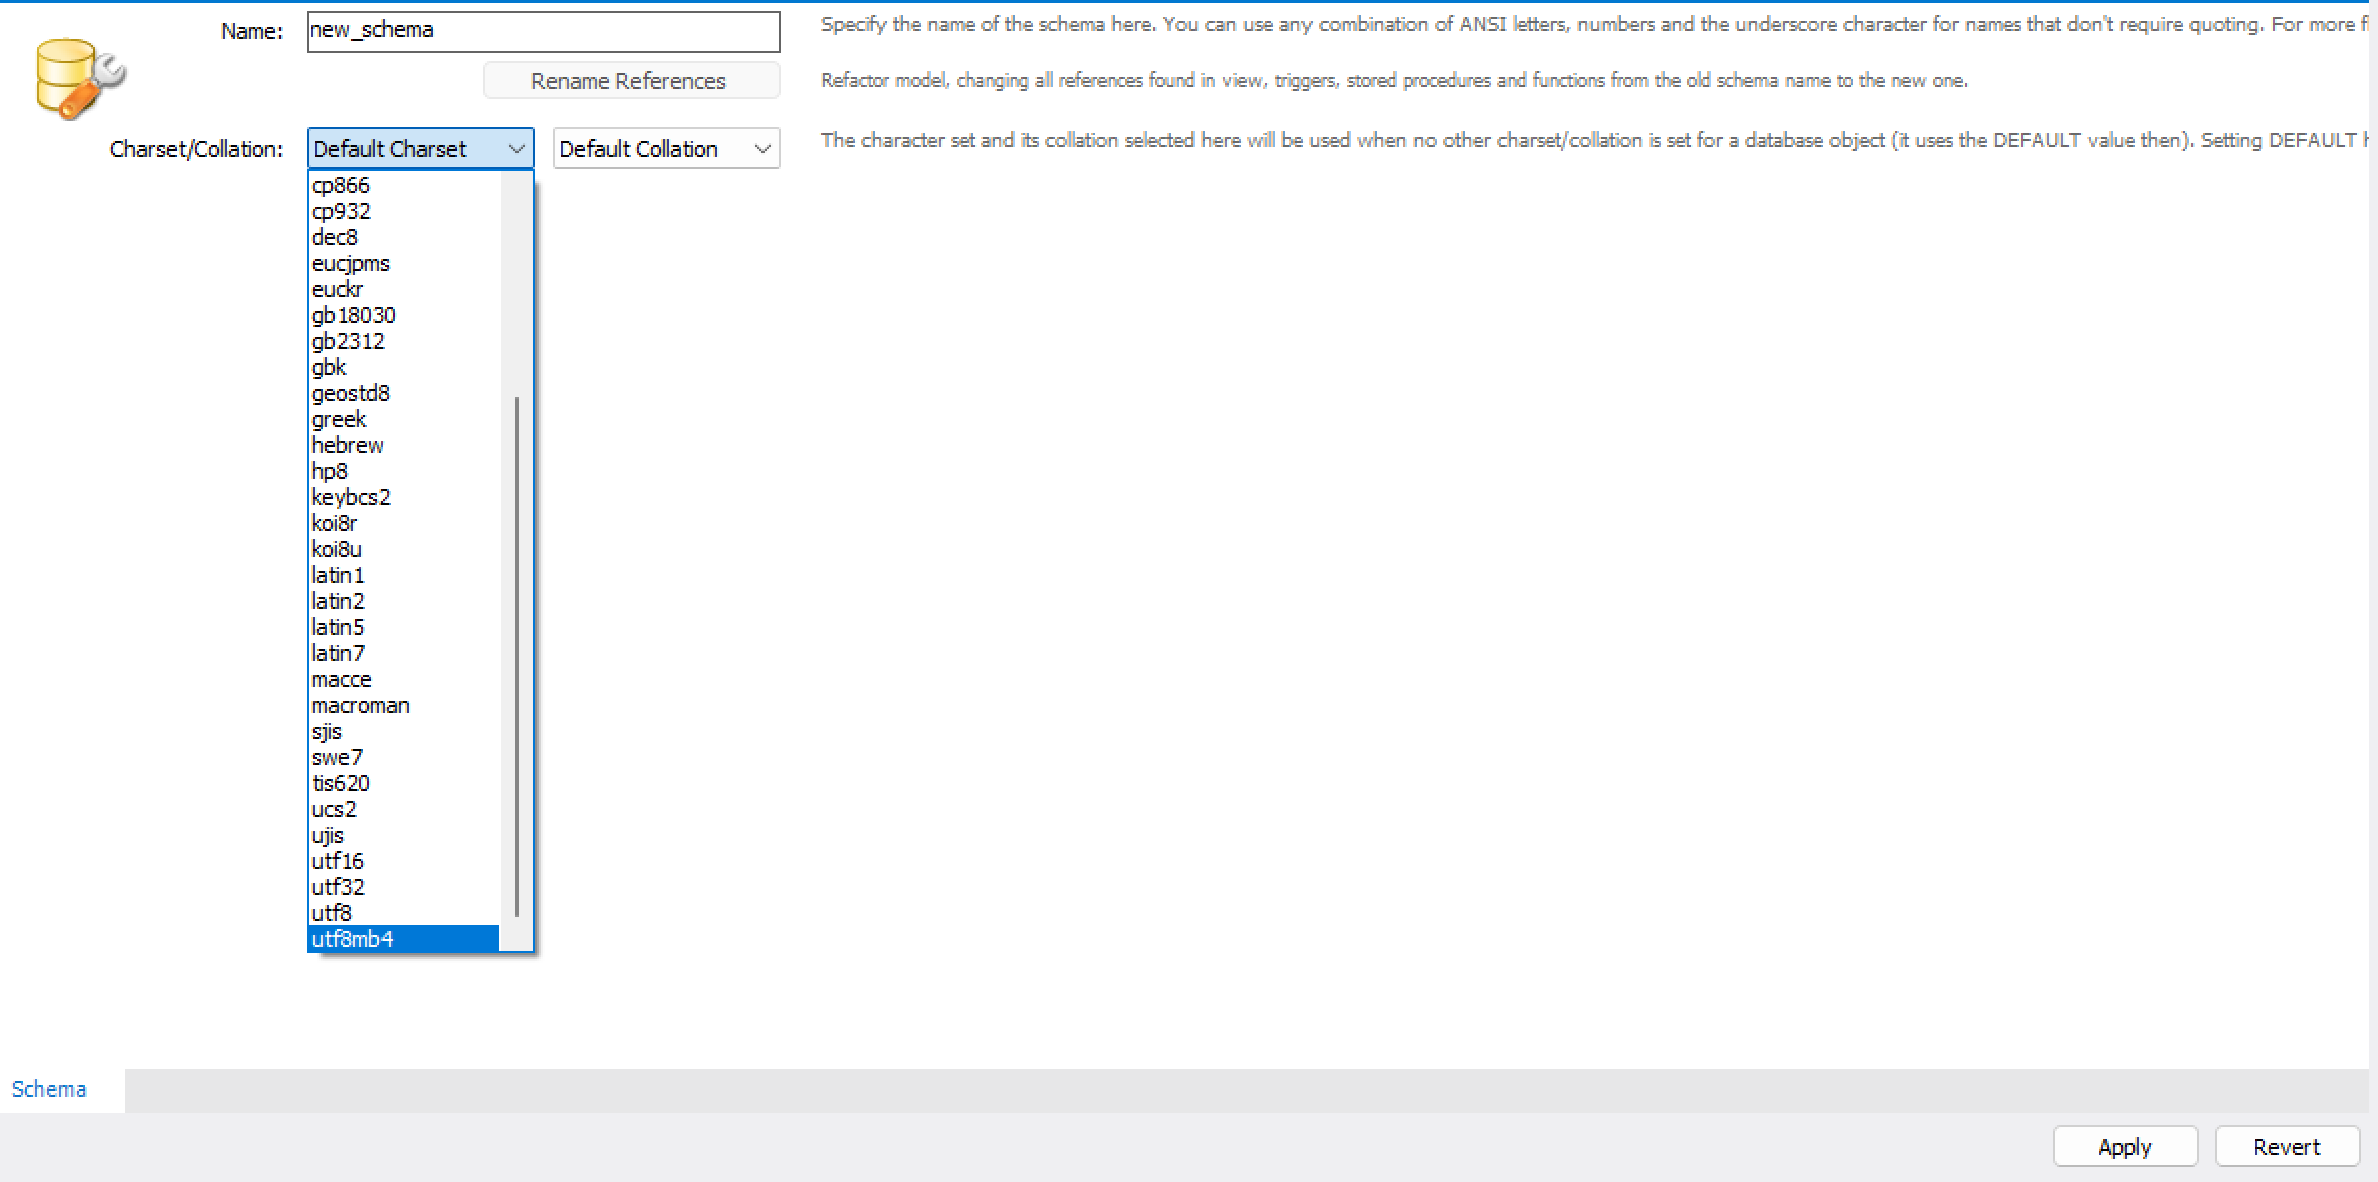The width and height of the screenshot is (2378, 1182).
Task: Choose macroman charset option
Action: tap(360, 705)
